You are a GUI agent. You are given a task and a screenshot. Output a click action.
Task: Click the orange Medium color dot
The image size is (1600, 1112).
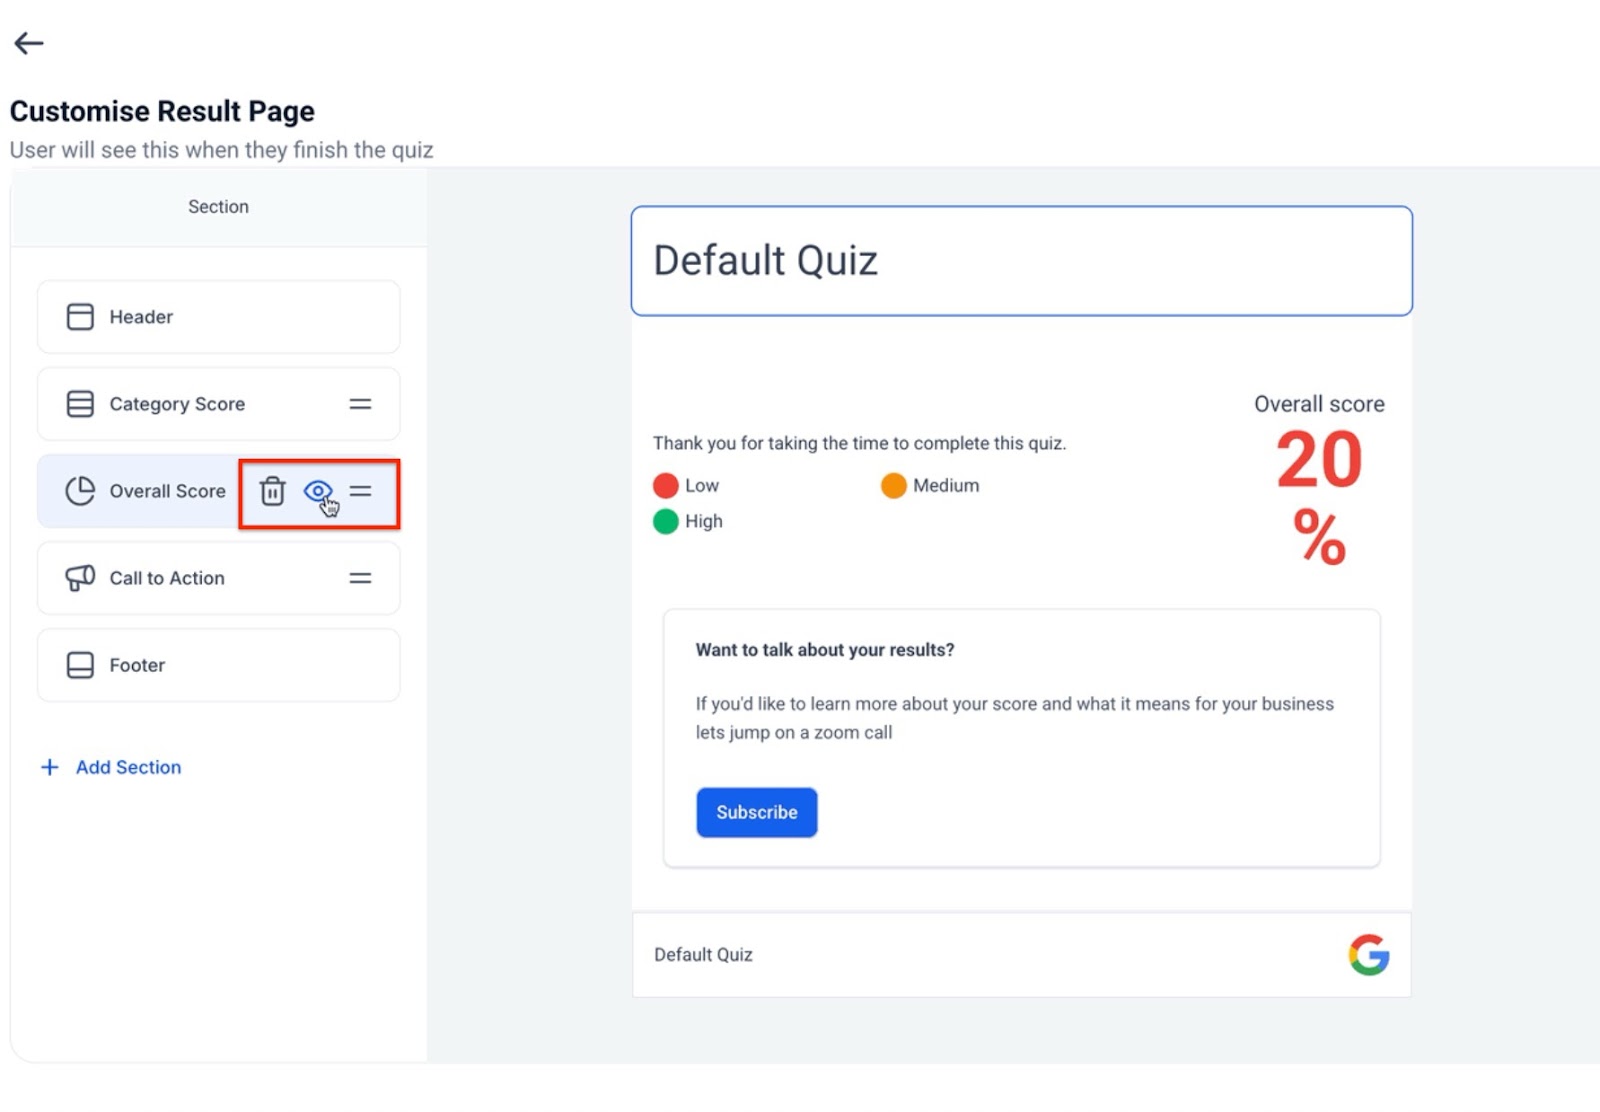tap(893, 486)
